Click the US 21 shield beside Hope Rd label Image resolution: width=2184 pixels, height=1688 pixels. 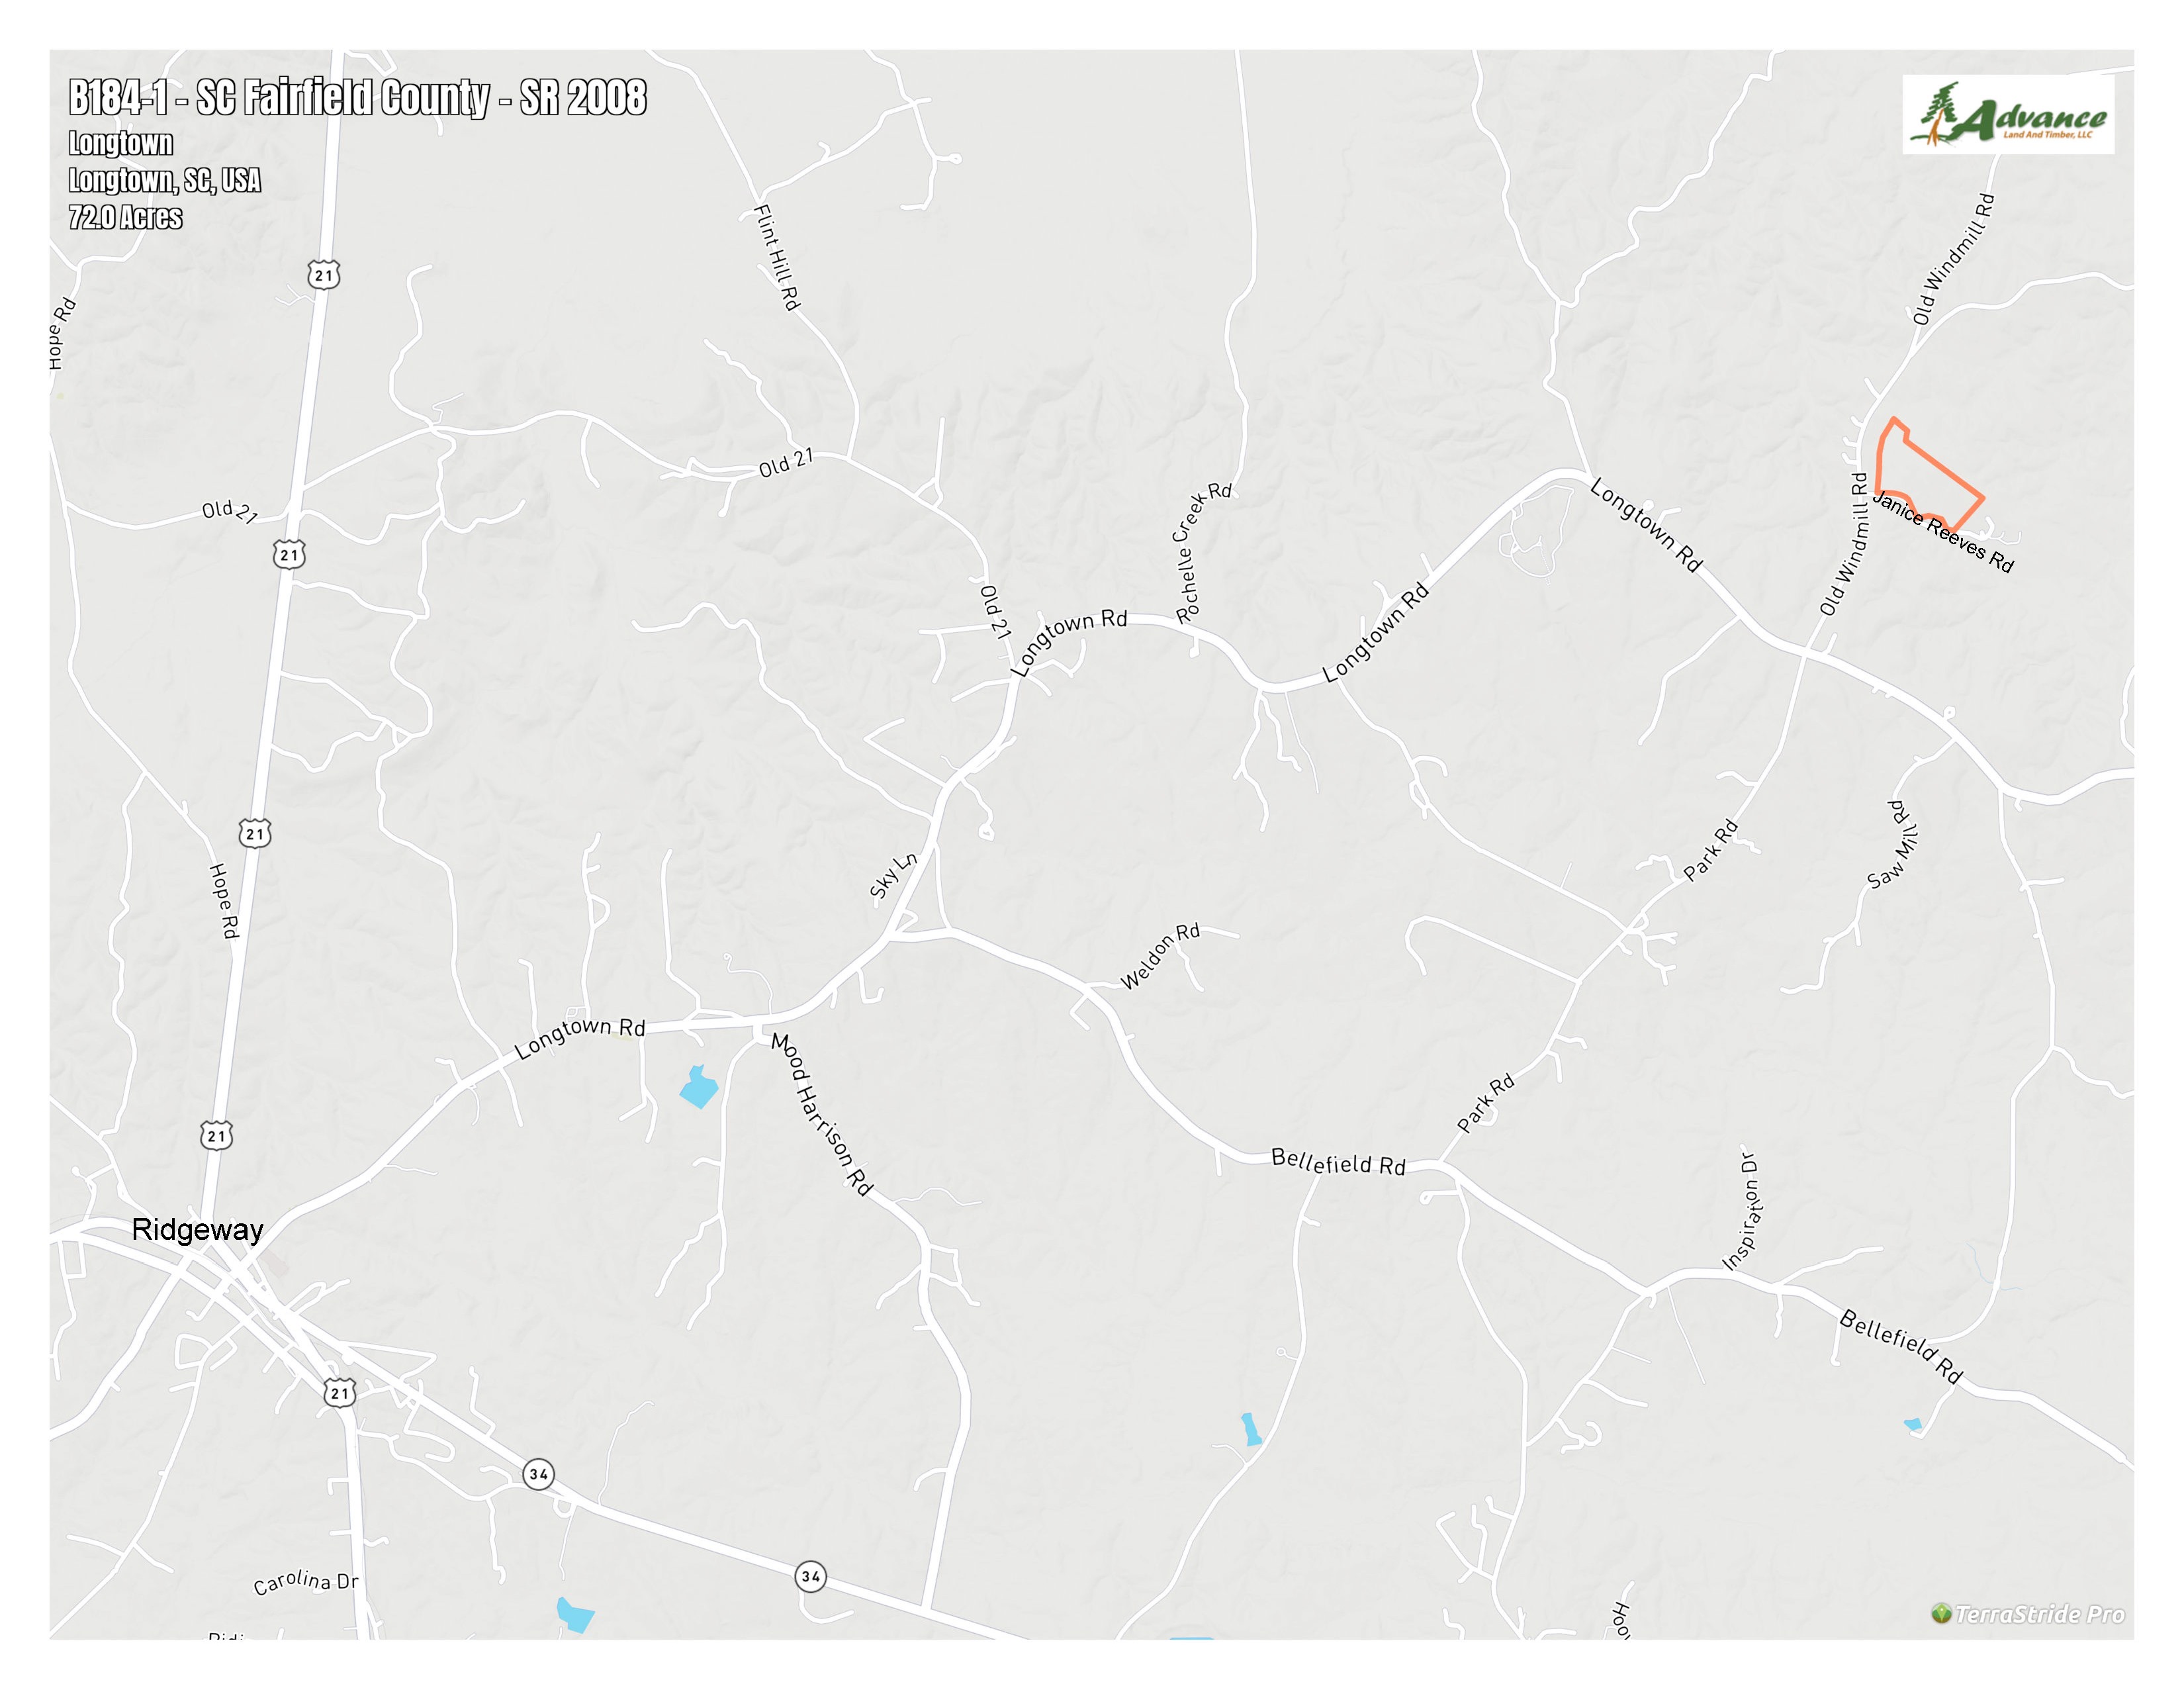(x=255, y=833)
